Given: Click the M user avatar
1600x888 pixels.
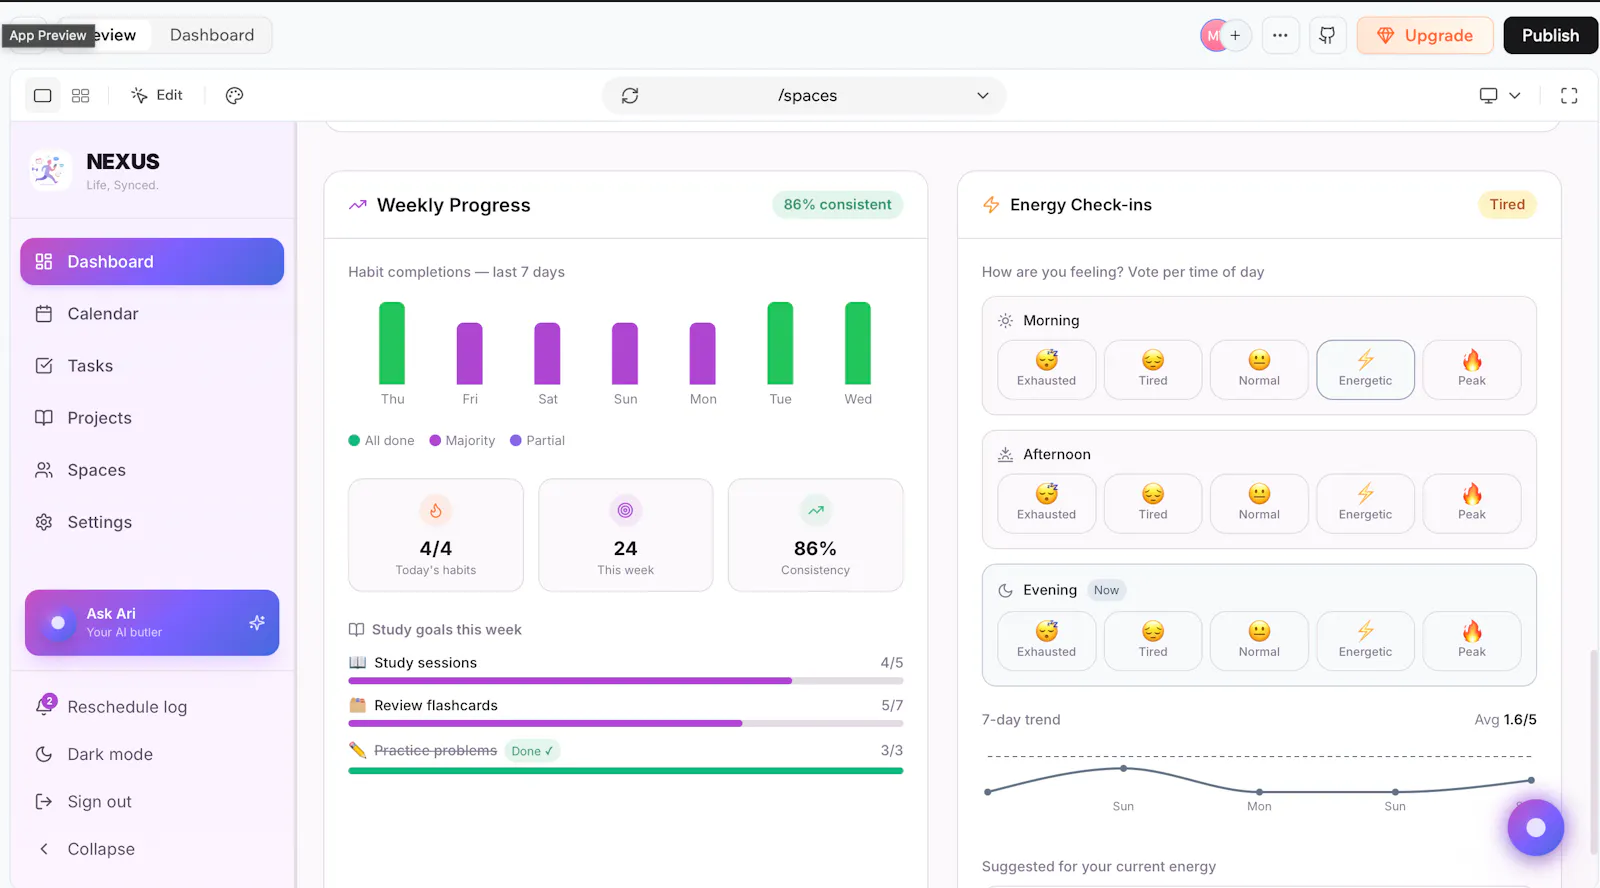Looking at the screenshot, I should pyautogui.click(x=1212, y=35).
